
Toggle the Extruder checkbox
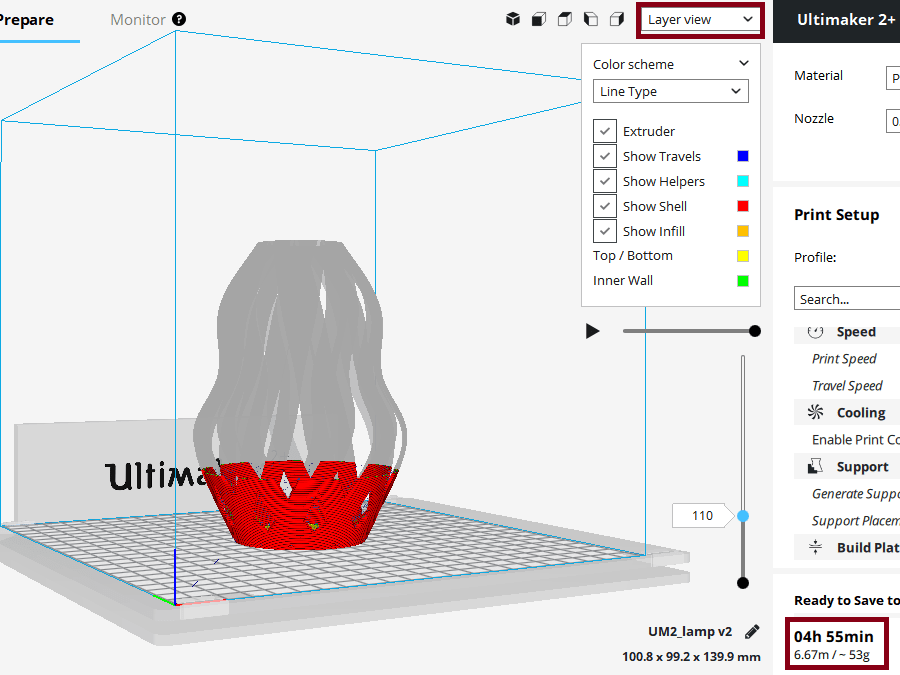coord(605,131)
